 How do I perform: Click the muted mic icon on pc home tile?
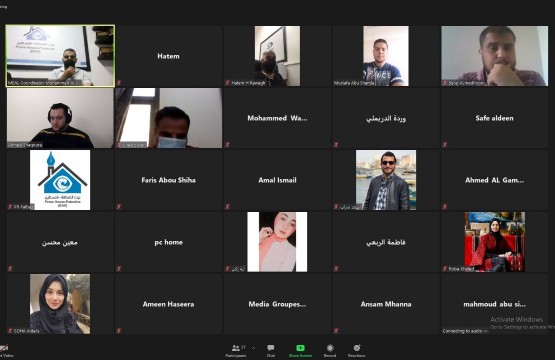coord(119,269)
